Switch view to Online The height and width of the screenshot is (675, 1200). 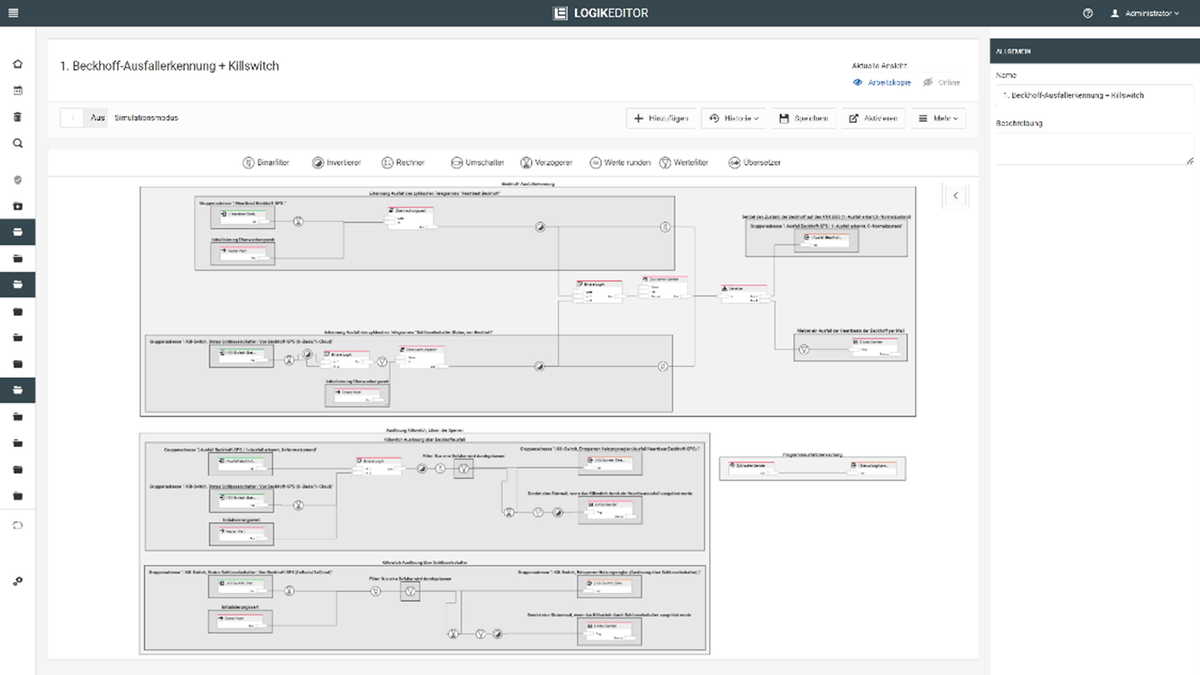pos(941,82)
